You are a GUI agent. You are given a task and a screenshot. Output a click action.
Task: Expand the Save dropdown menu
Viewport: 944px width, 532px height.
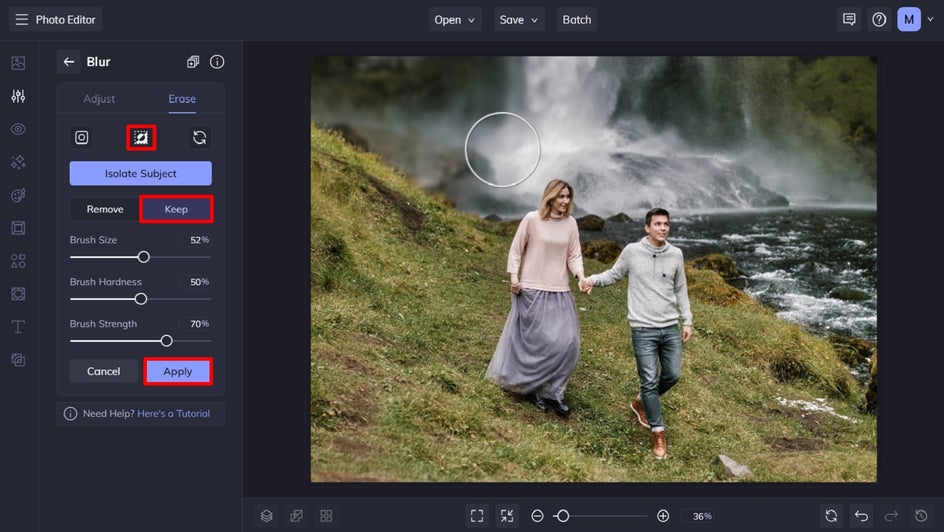click(520, 19)
